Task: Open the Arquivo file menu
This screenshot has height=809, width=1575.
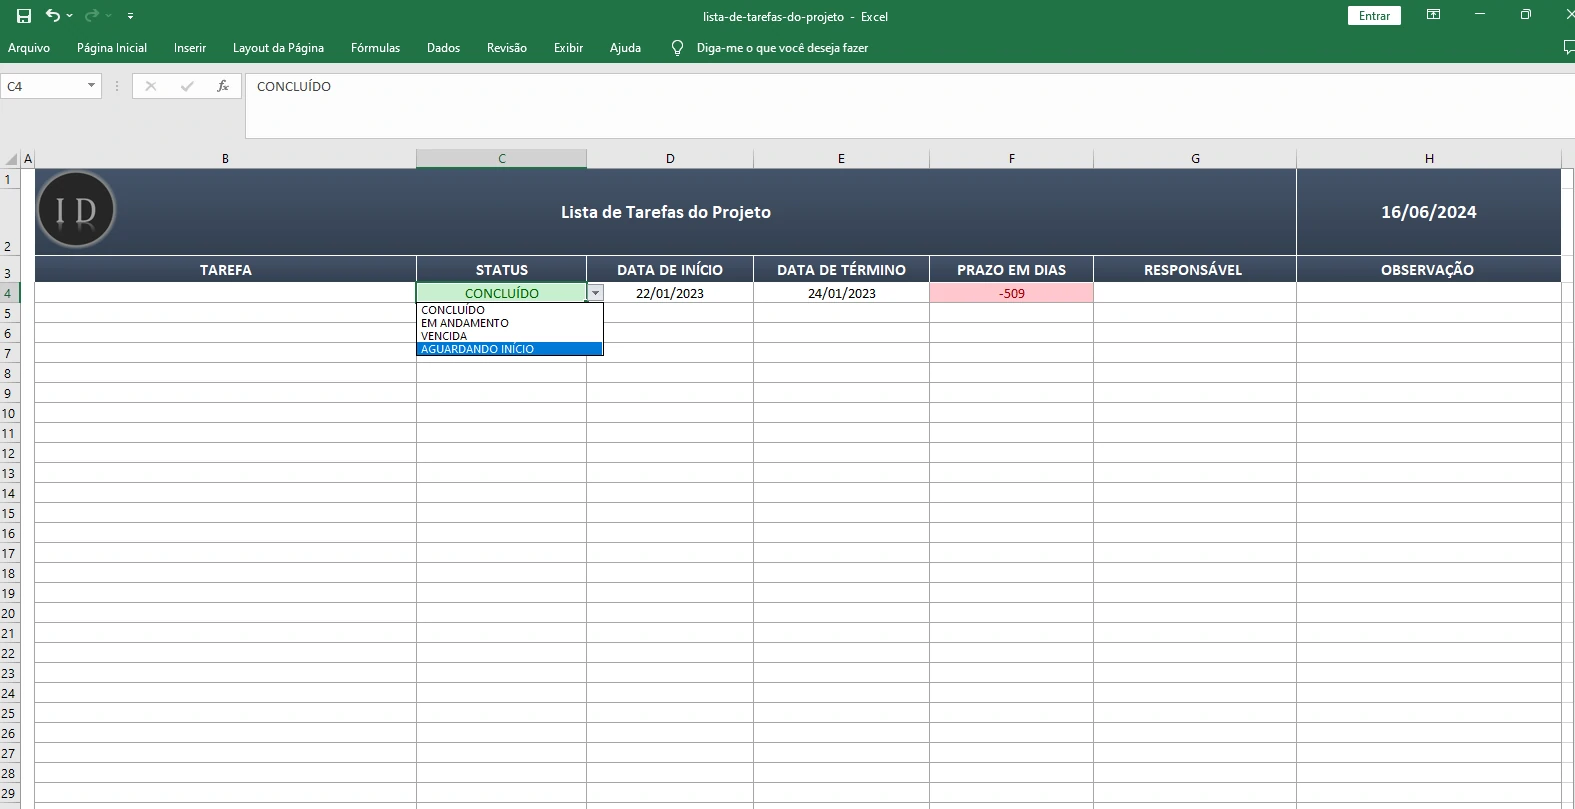Action: coord(29,48)
